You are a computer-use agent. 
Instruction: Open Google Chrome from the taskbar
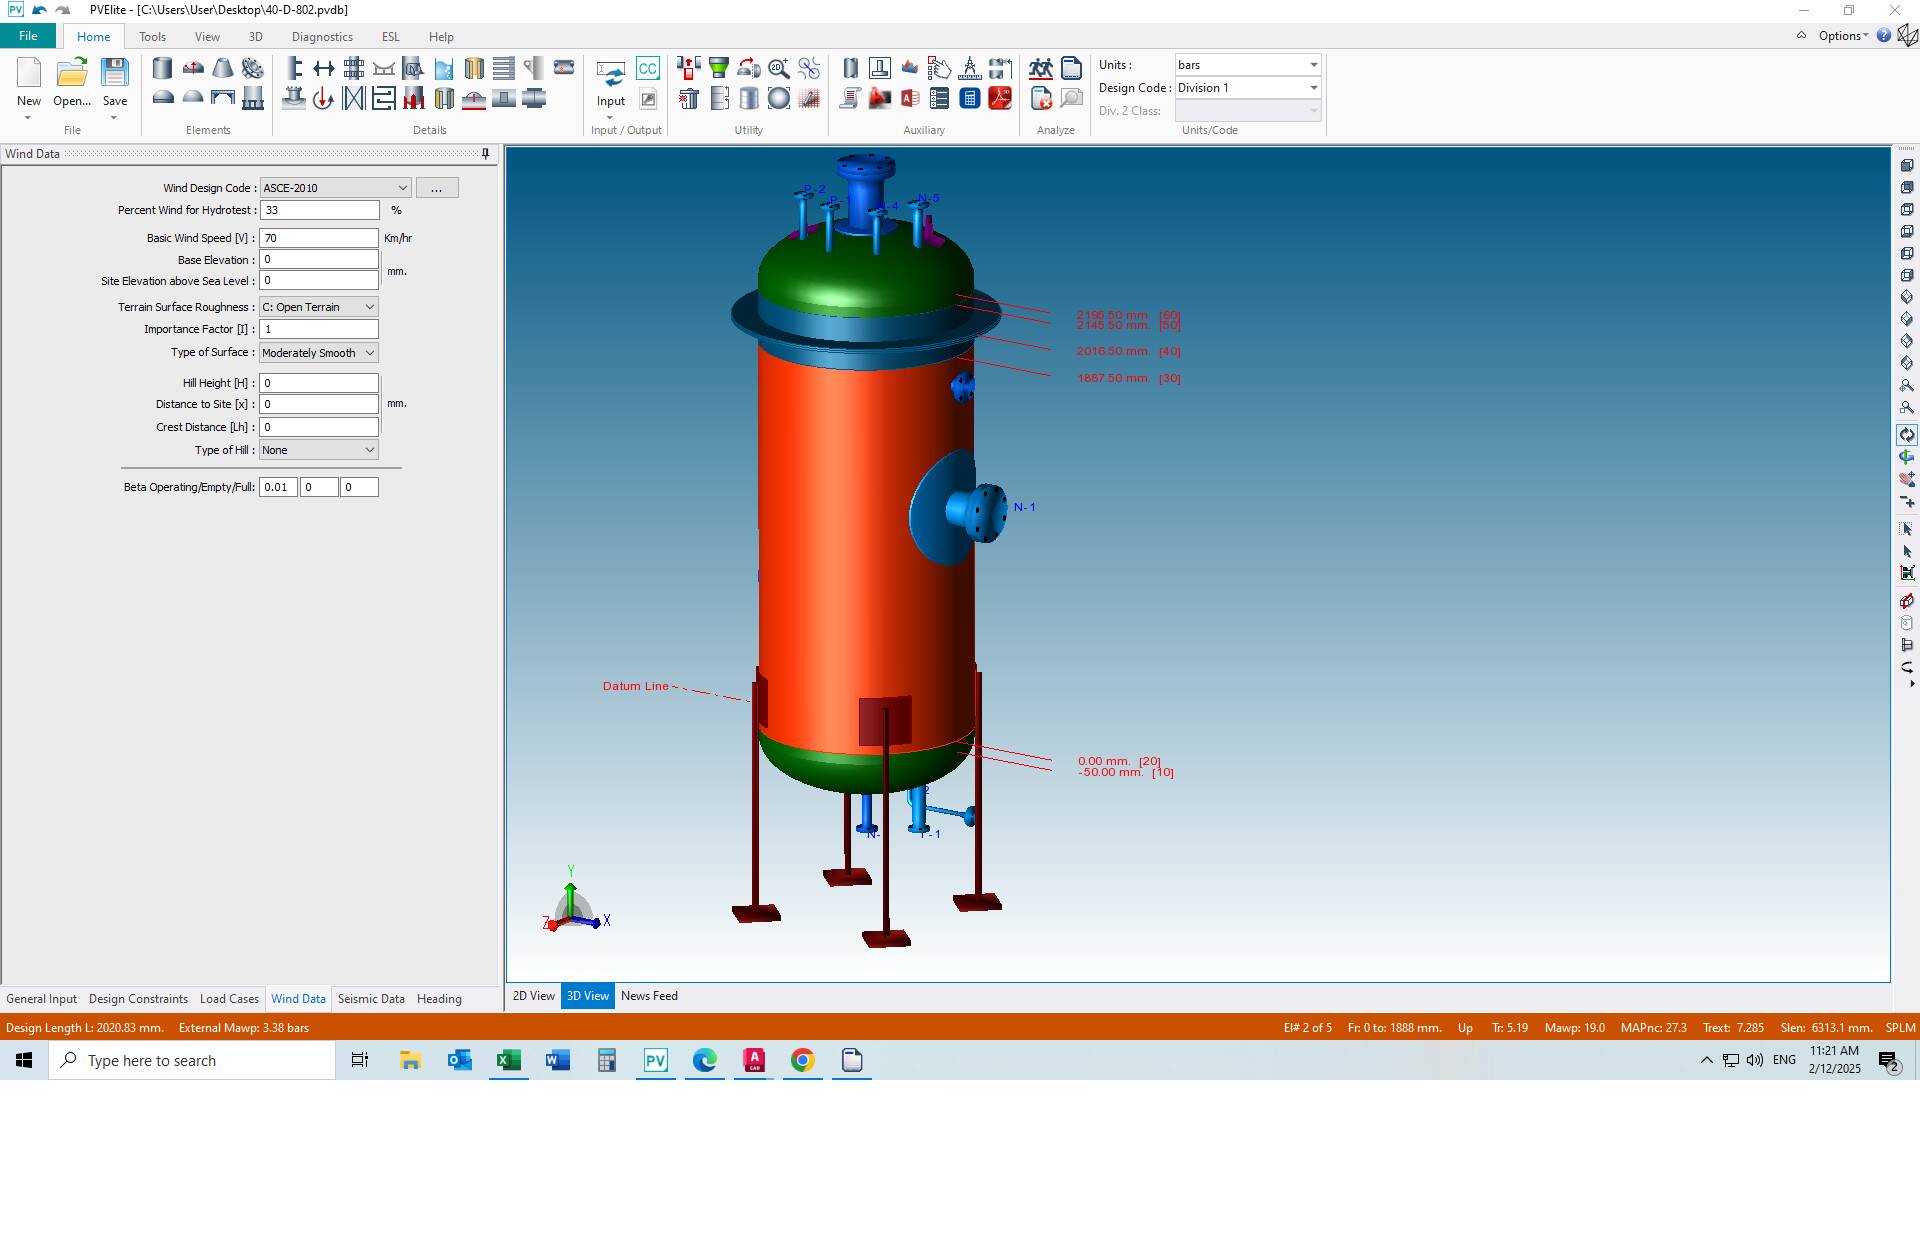click(803, 1060)
